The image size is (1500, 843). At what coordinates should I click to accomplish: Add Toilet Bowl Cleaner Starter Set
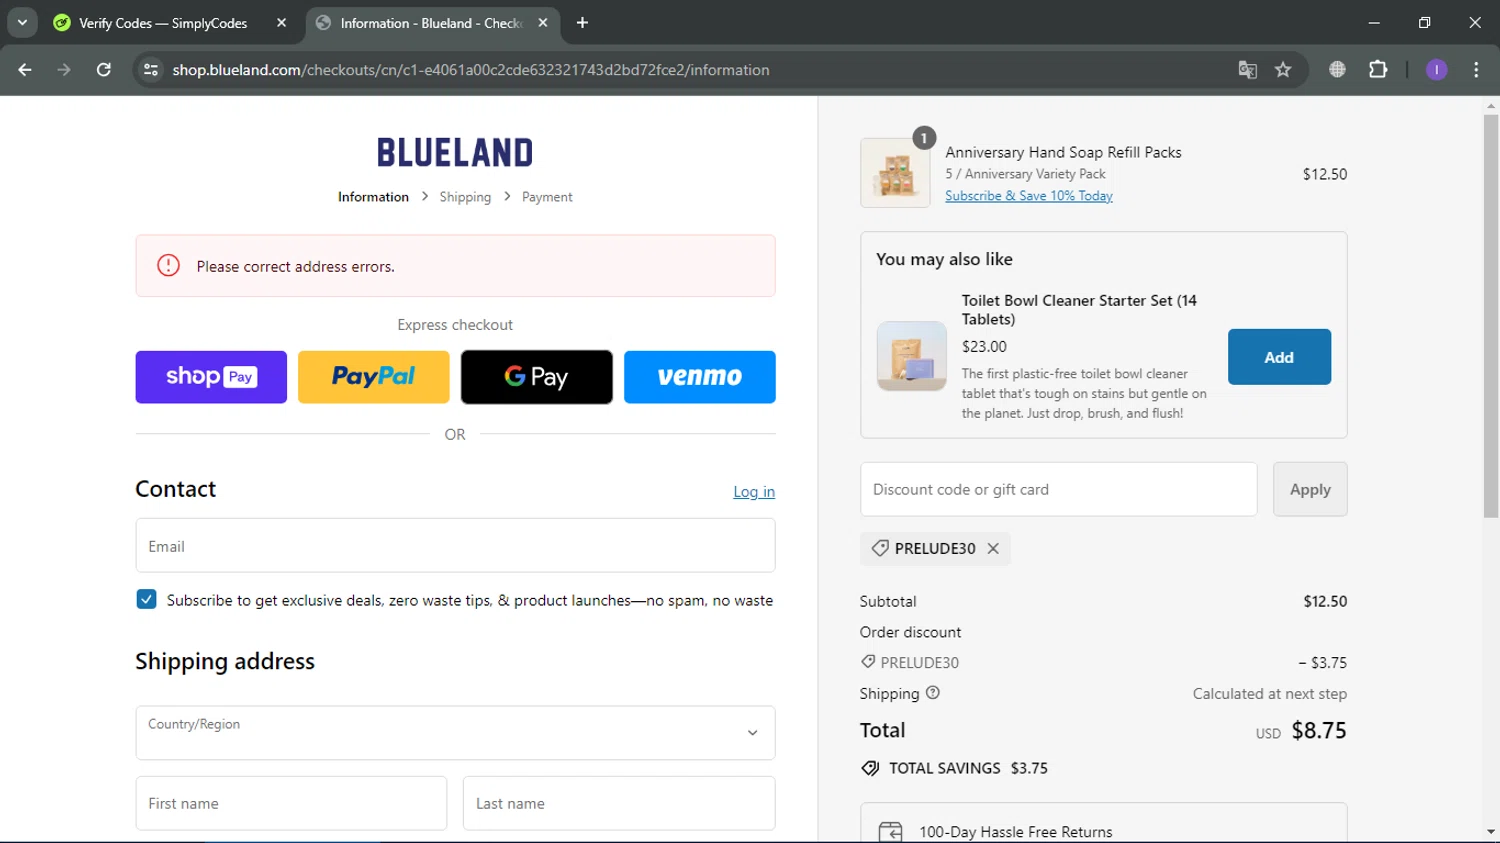coord(1279,357)
